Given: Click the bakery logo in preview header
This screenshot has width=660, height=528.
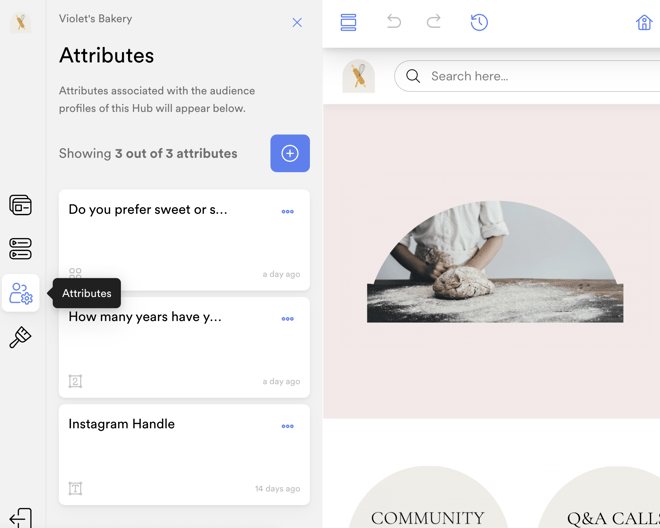Looking at the screenshot, I should pyautogui.click(x=359, y=76).
